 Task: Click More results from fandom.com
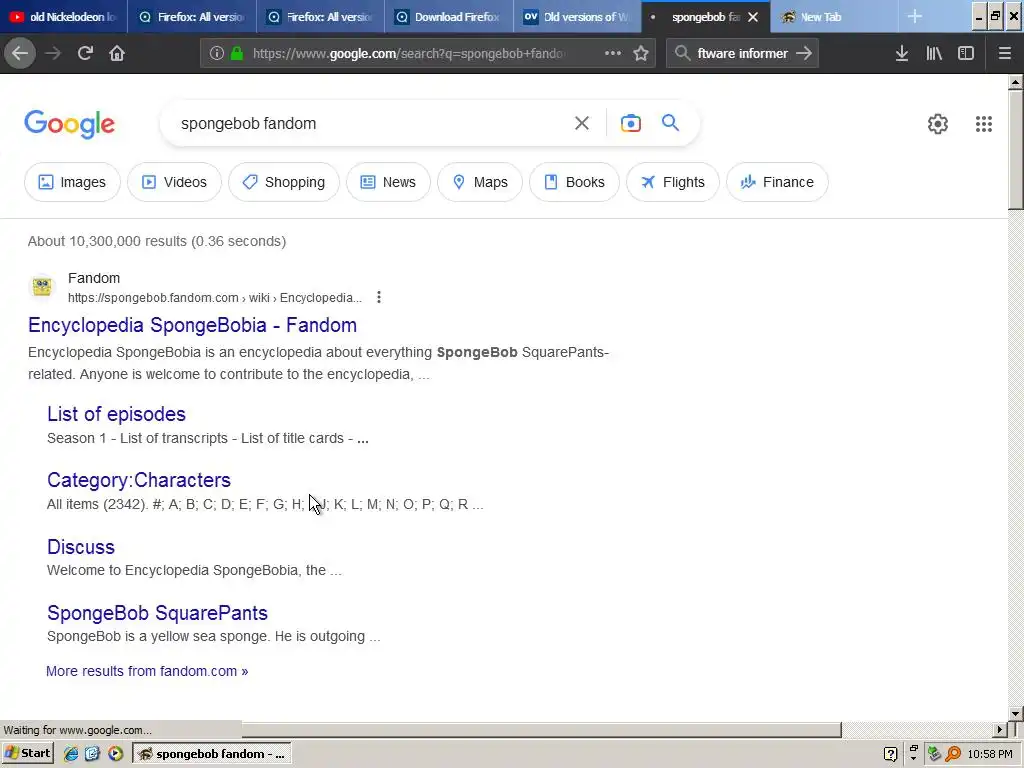pyautogui.click(x=147, y=671)
